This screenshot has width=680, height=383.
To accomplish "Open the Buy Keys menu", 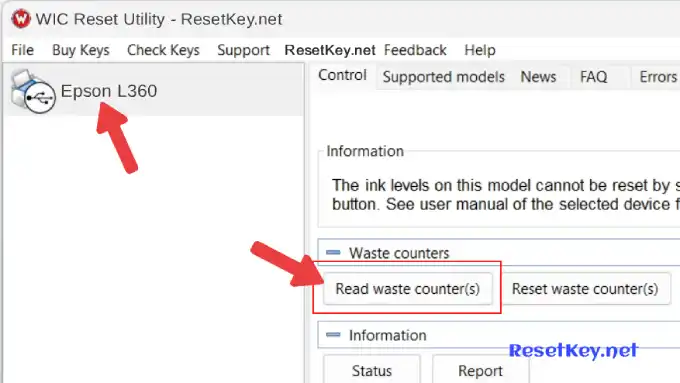I will coord(81,50).
